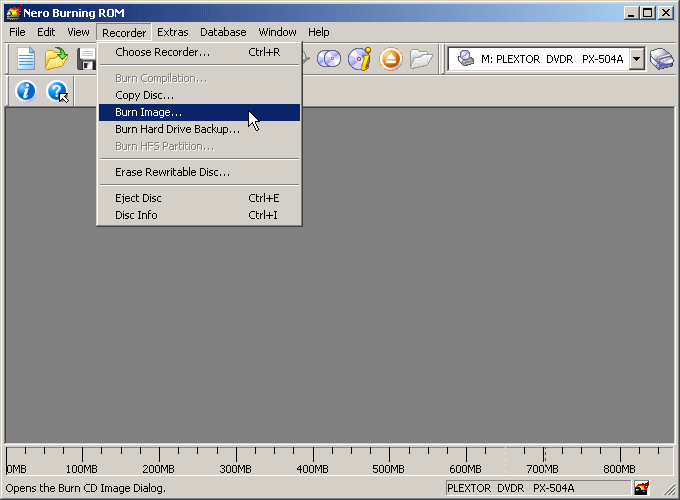Click the recorder drive icon beside dropdown
The height and width of the screenshot is (500, 680).
[x=661, y=59]
